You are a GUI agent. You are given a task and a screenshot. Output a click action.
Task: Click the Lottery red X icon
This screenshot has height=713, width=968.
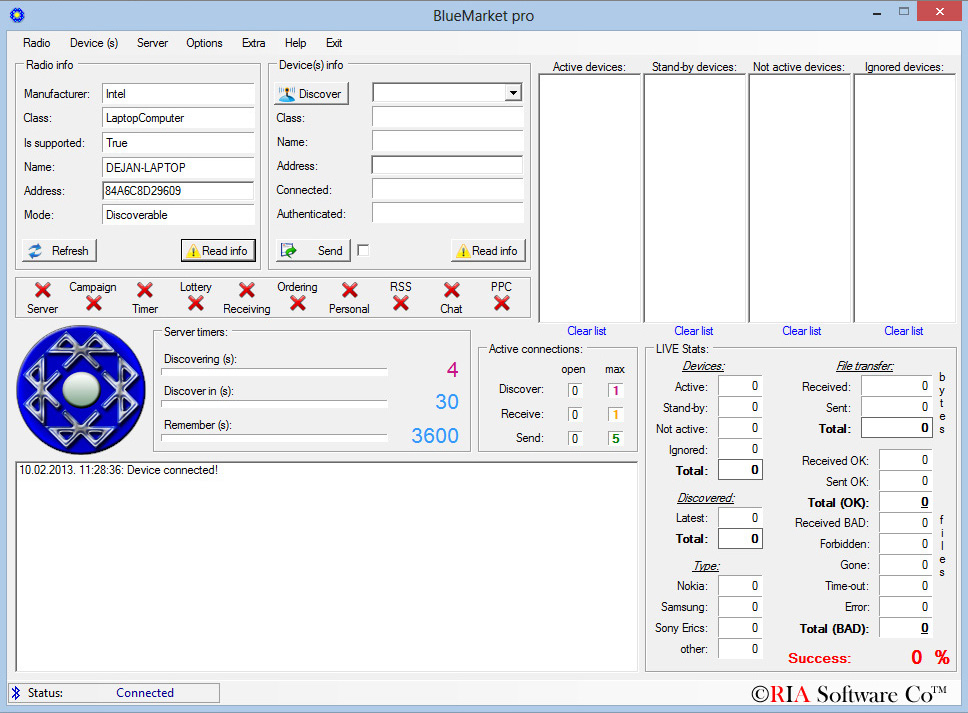tap(195, 302)
